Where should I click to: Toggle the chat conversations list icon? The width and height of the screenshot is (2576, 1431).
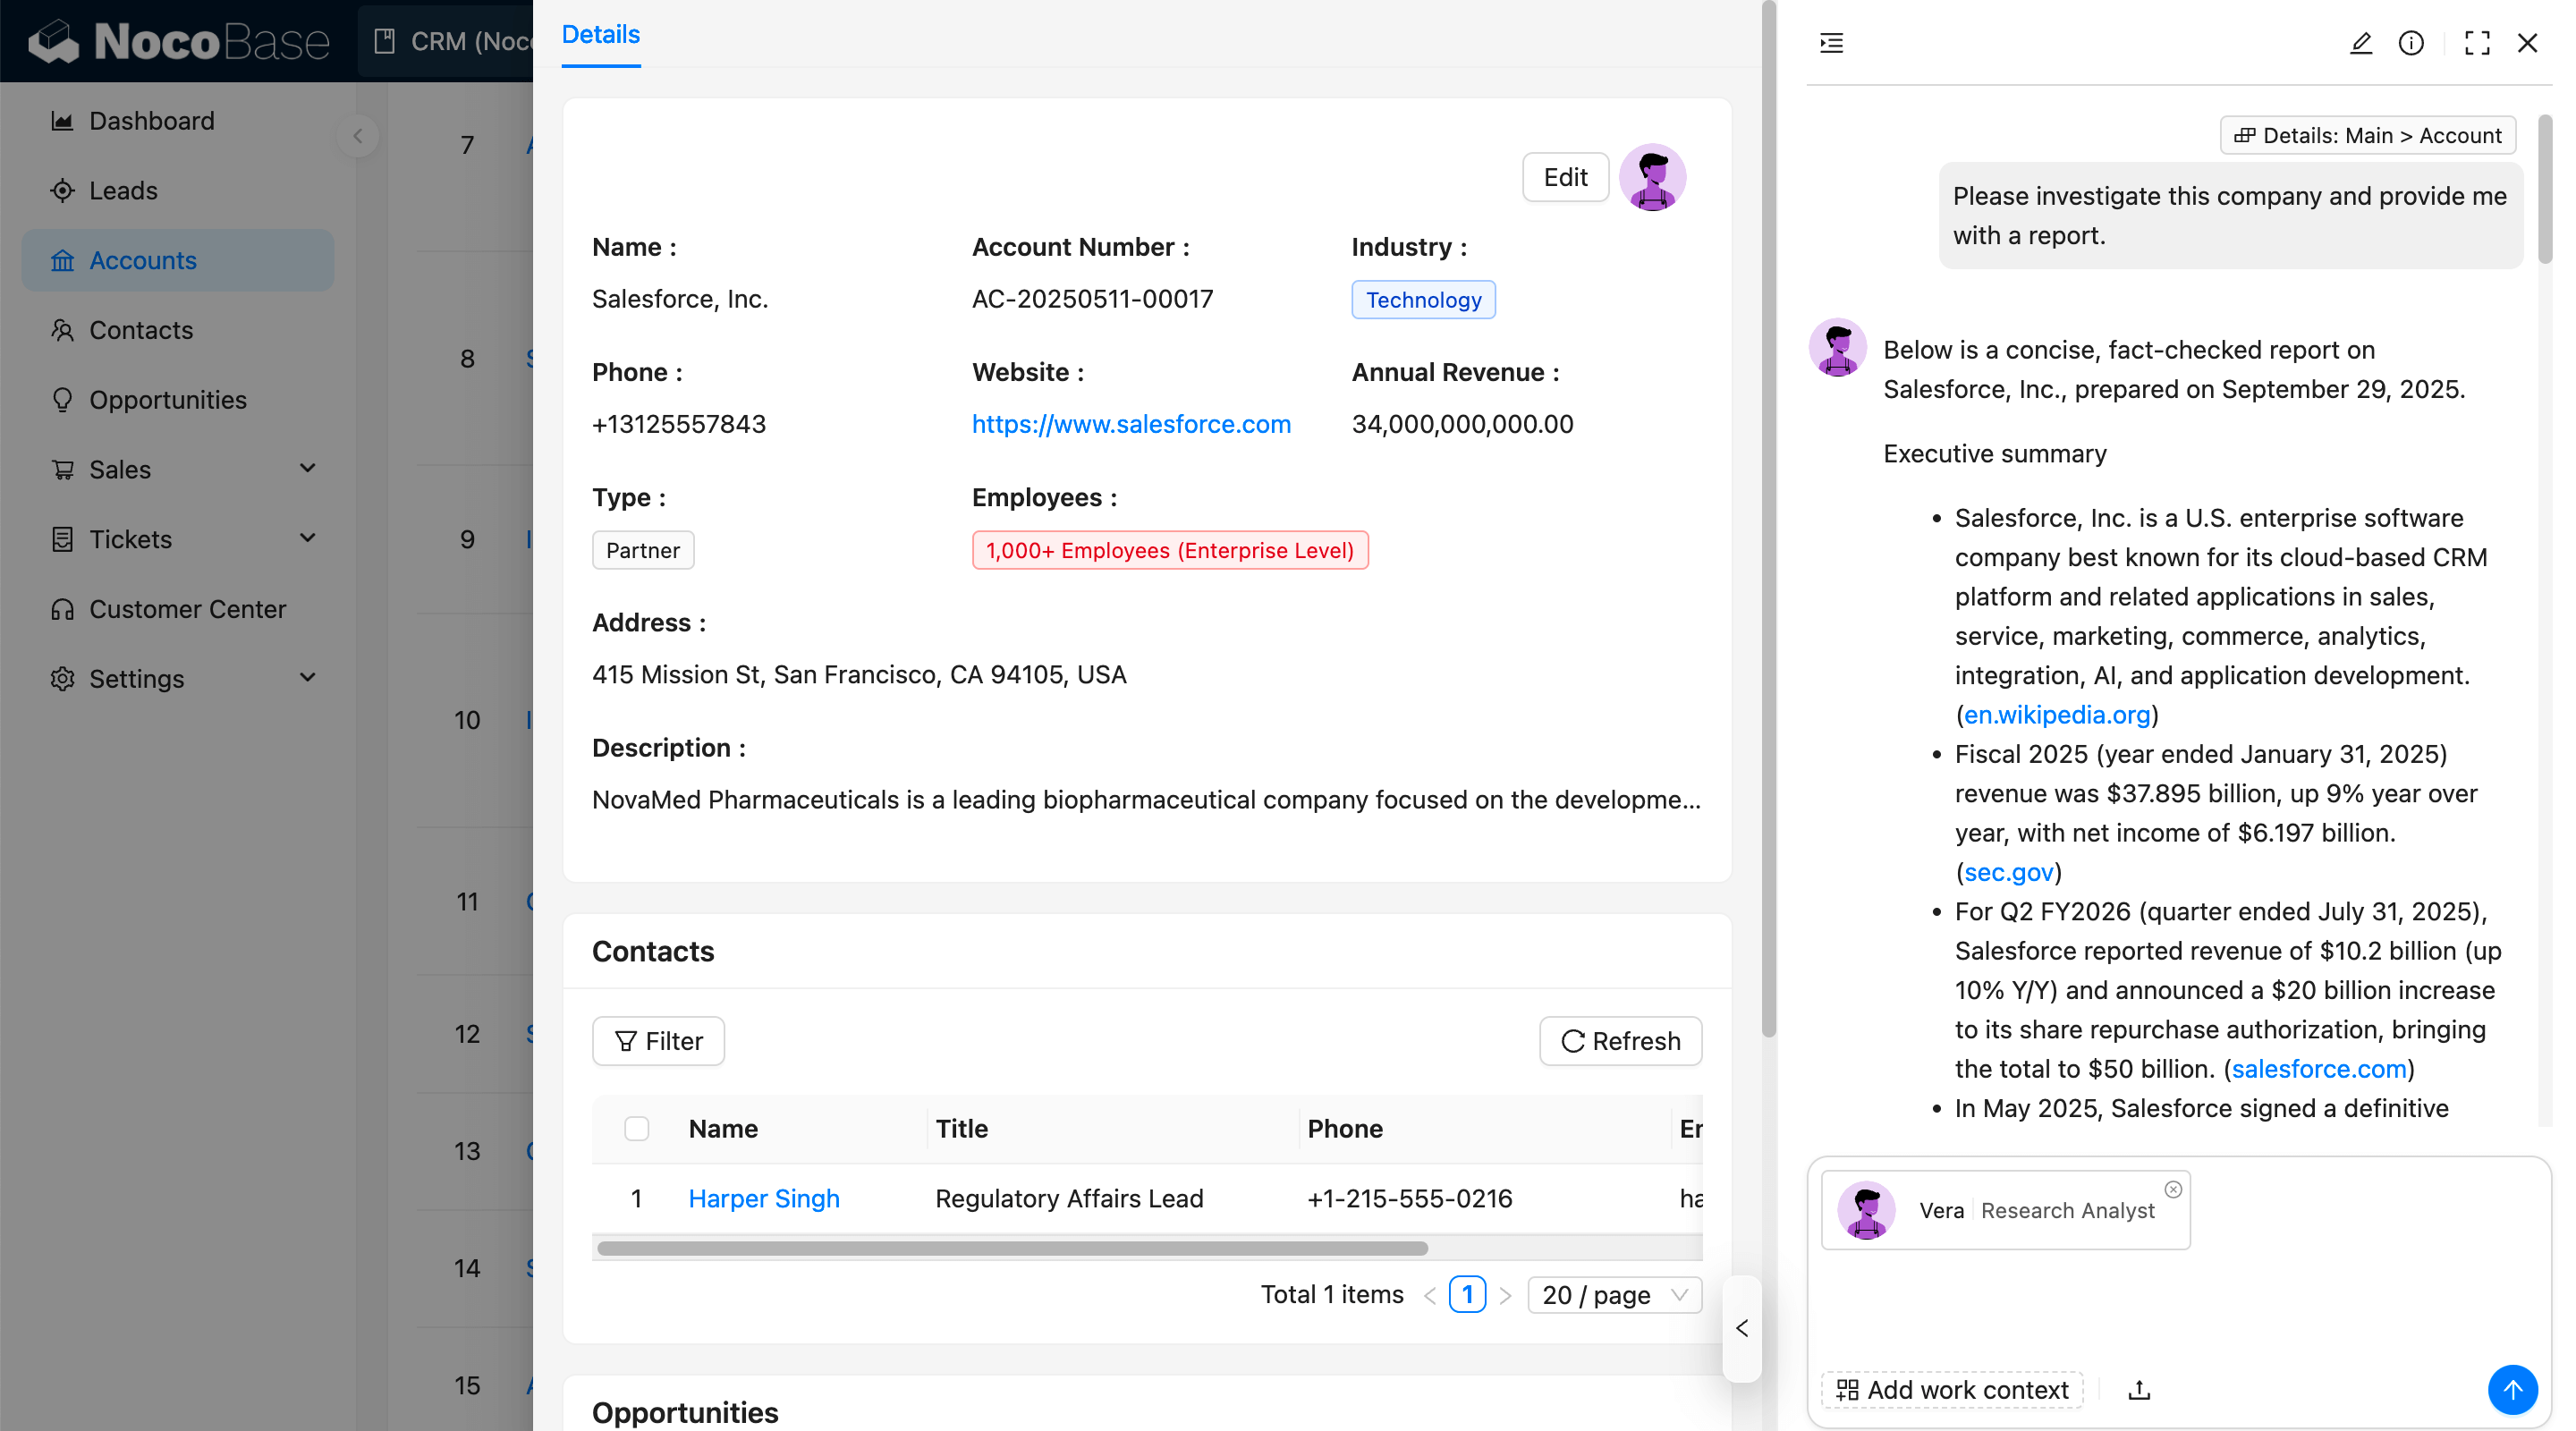click(x=1831, y=43)
